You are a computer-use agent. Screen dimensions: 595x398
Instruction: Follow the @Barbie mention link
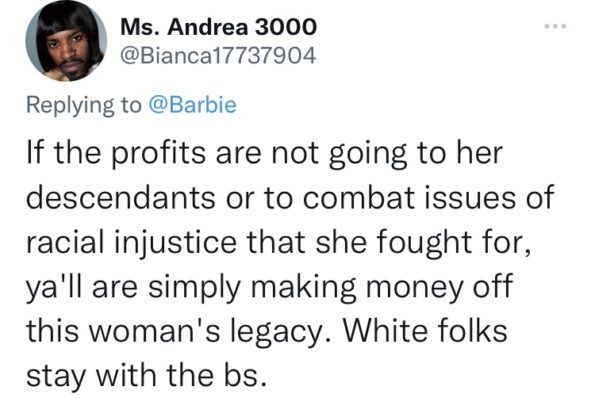tap(192, 105)
